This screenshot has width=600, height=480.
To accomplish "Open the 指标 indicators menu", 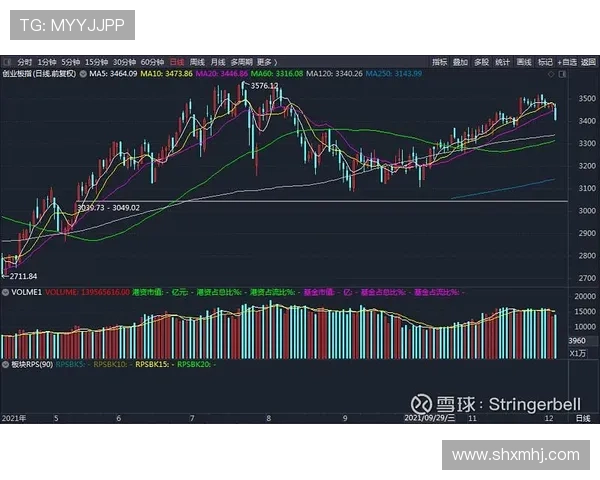I will tap(440, 61).
